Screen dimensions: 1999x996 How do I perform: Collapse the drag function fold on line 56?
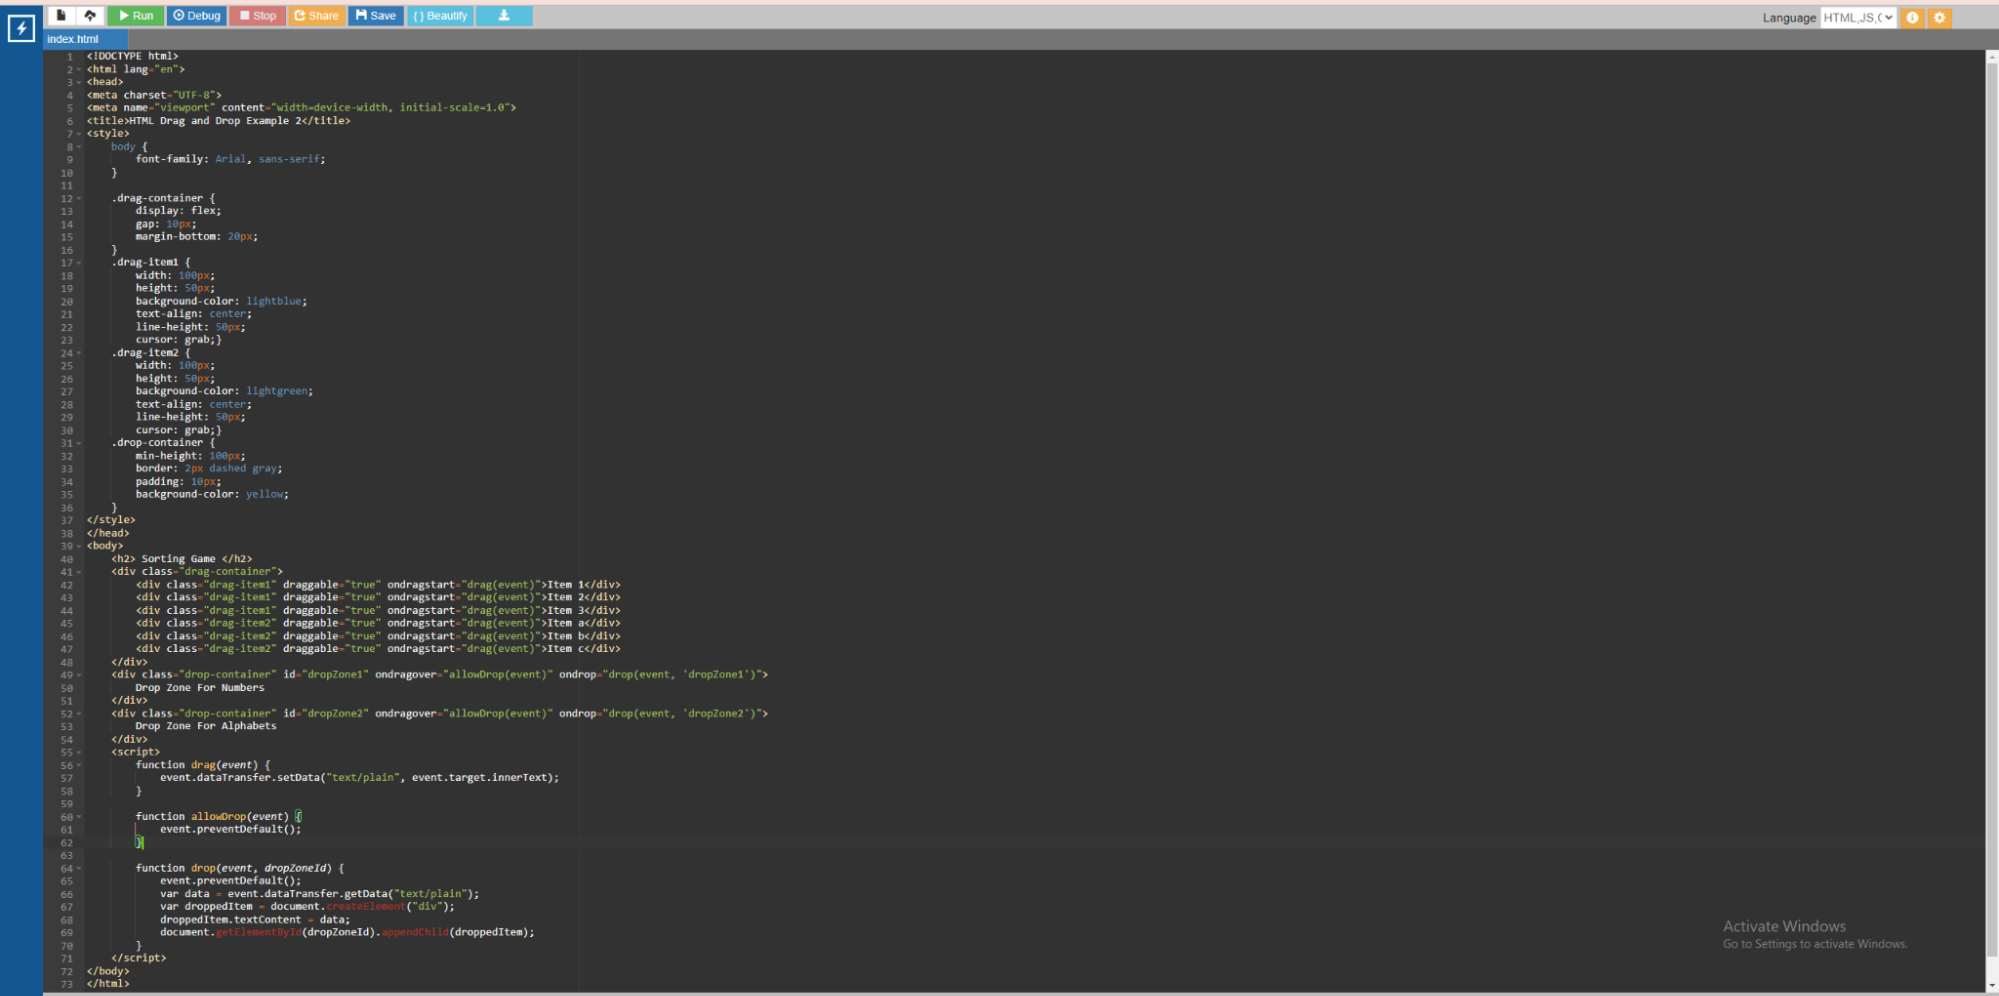[x=79, y=765]
